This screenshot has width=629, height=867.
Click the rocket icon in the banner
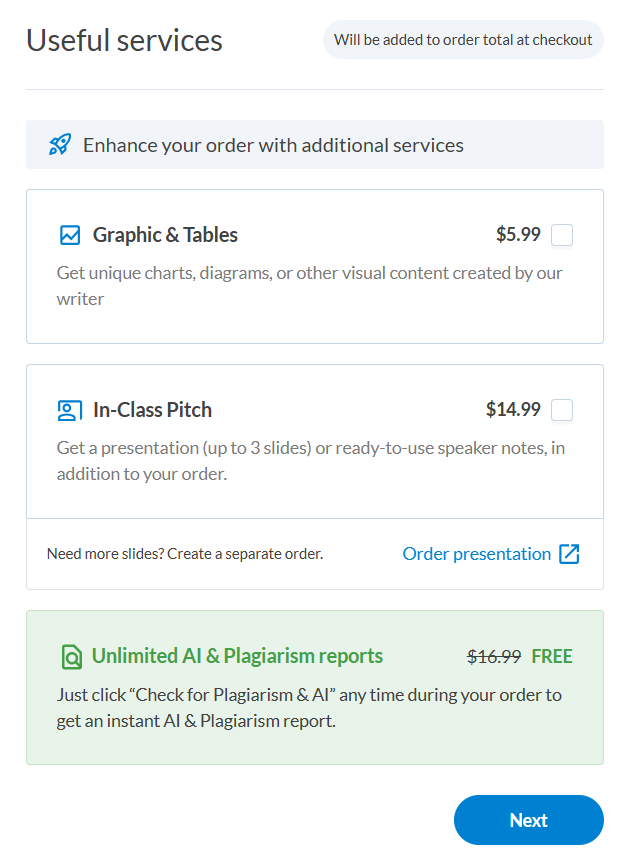click(x=60, y=145)
